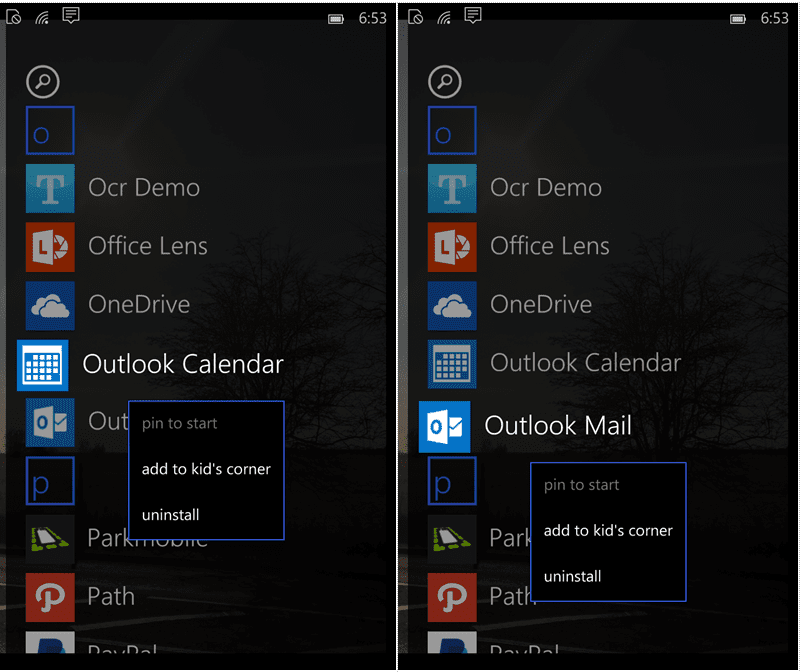Jump to letter 'o' header on the left screen
Screen dimensions: 803x672
coord(50,131)
